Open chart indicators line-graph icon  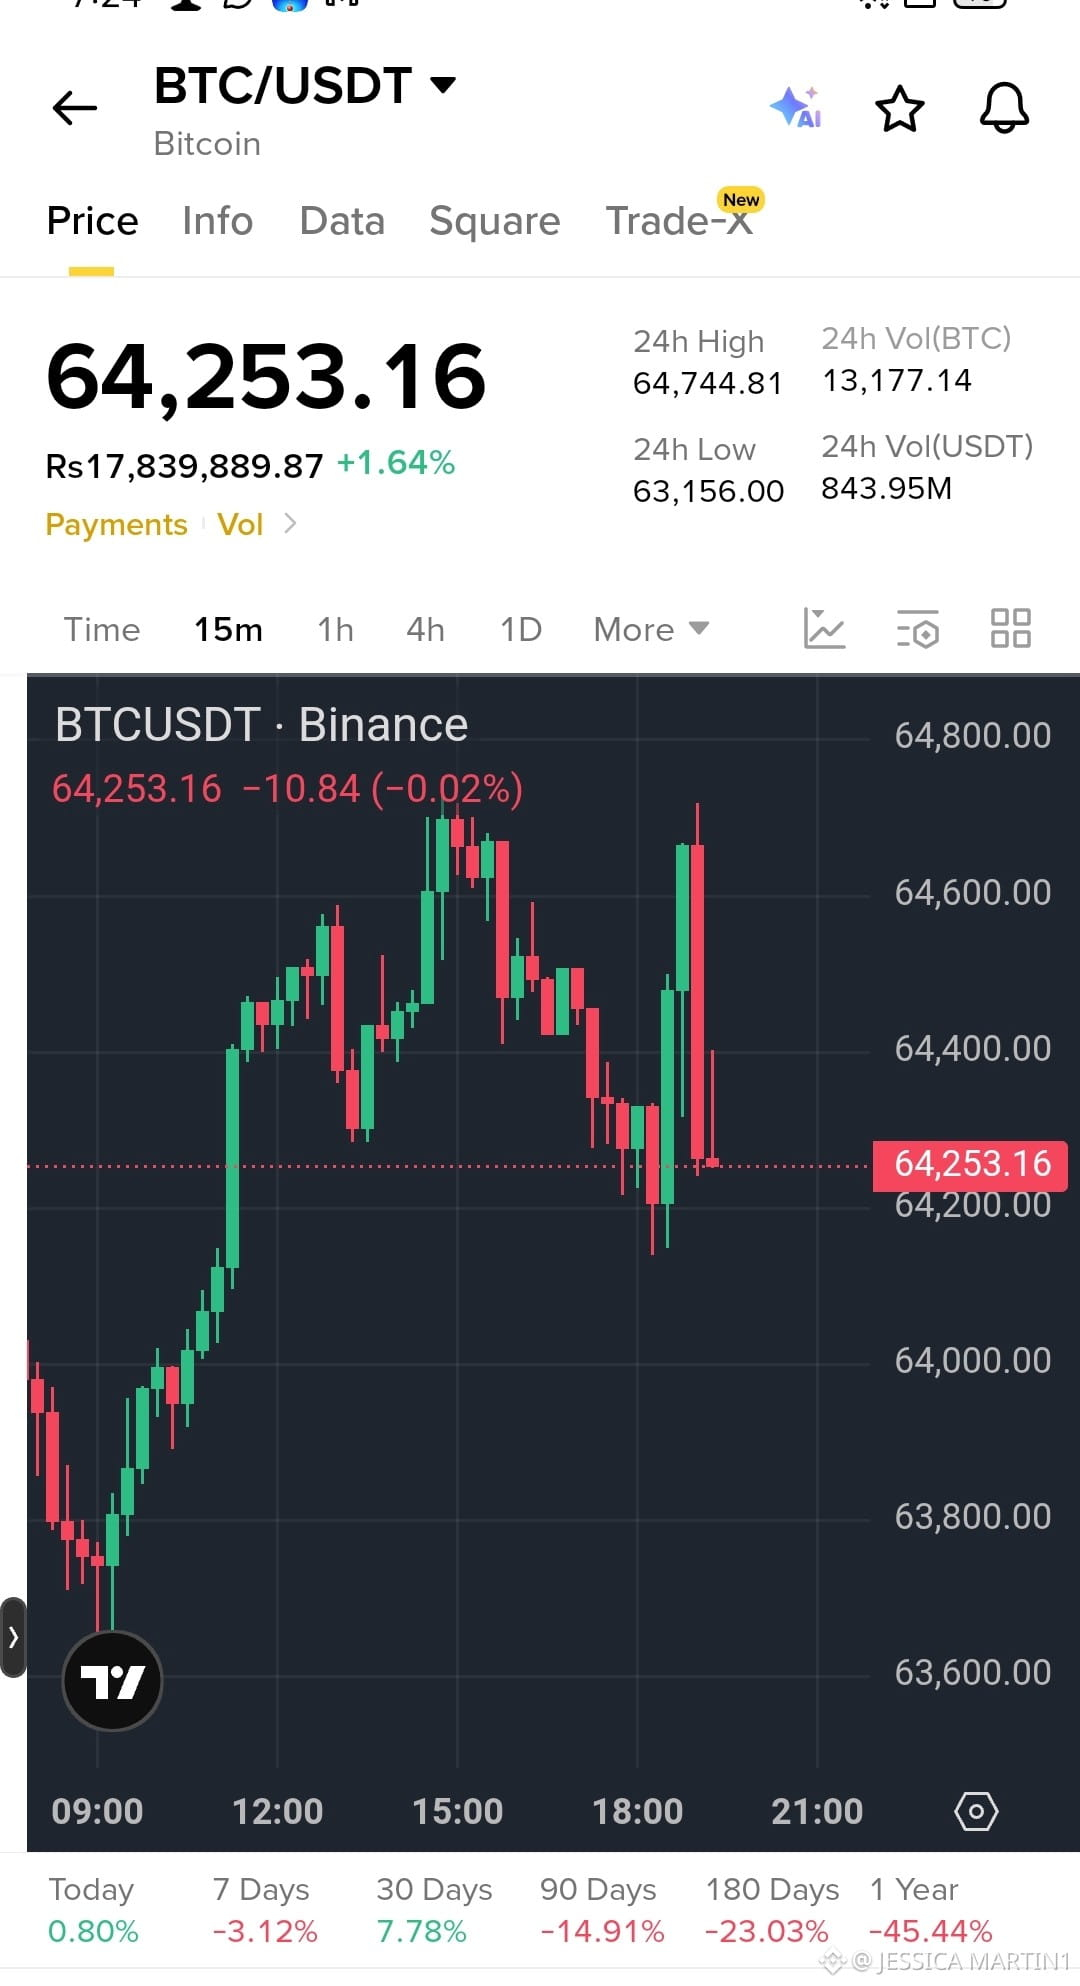(x=825, y=629)
